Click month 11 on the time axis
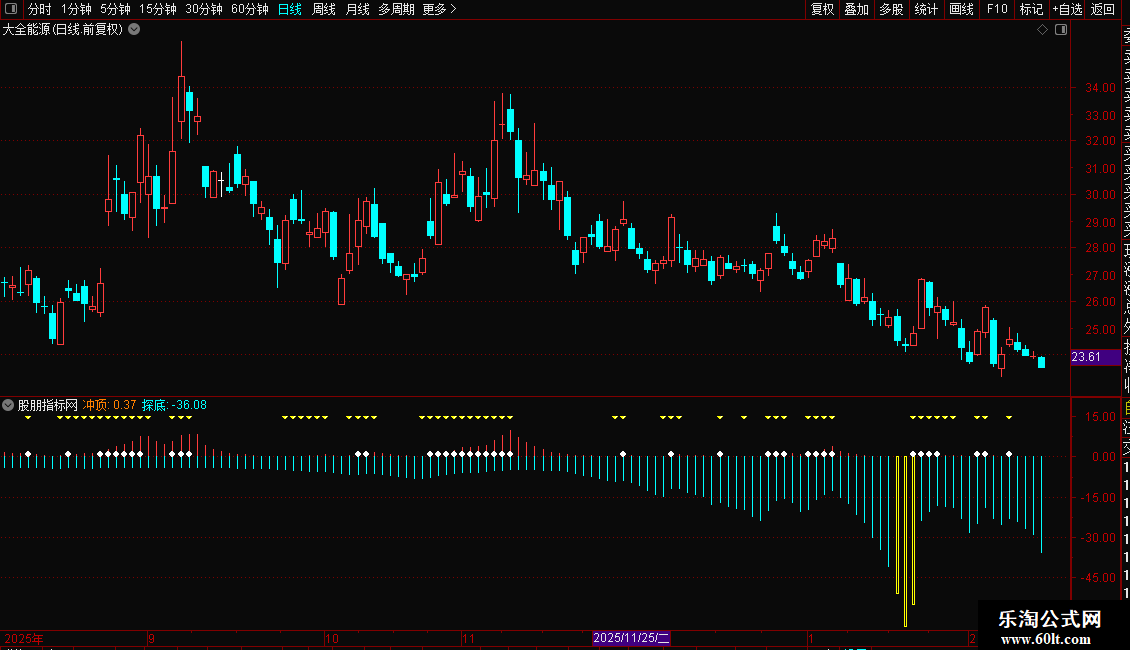Image resolution: width=1130 pixels, height=650 pixels. pos(468,638)
